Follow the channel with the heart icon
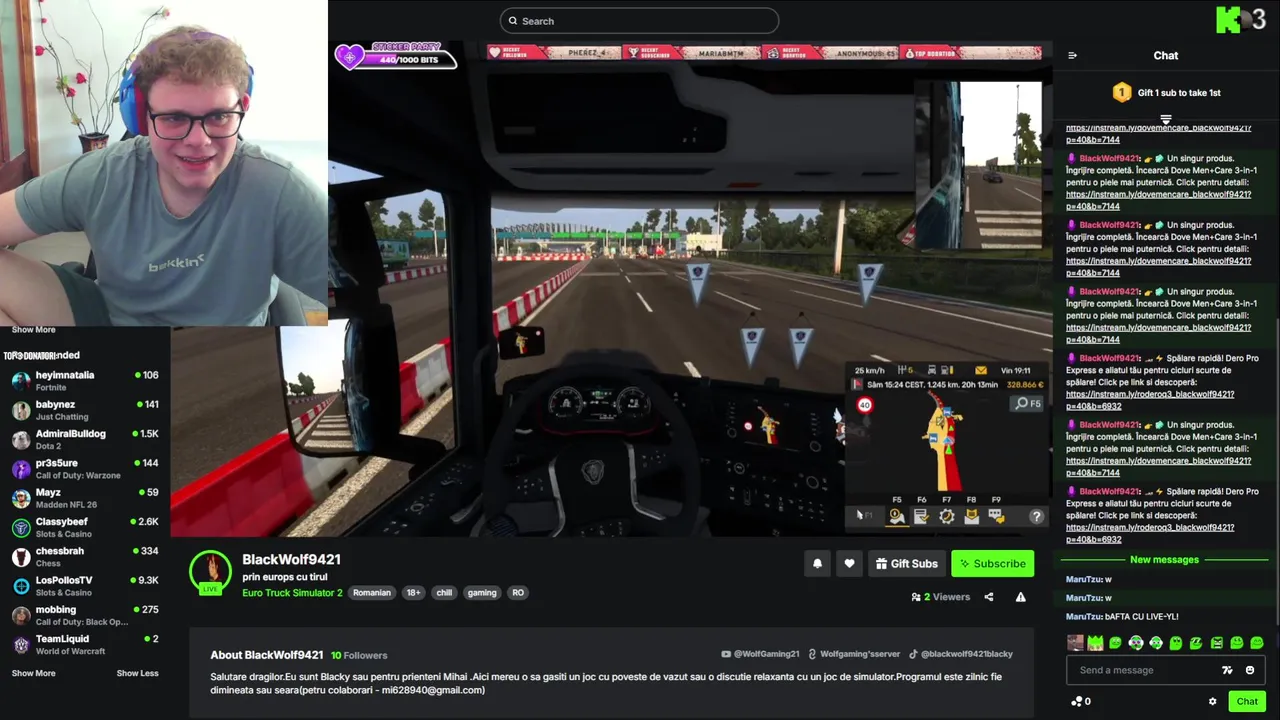Screen dimensions: 1280x720 click(x=849, y=564)
